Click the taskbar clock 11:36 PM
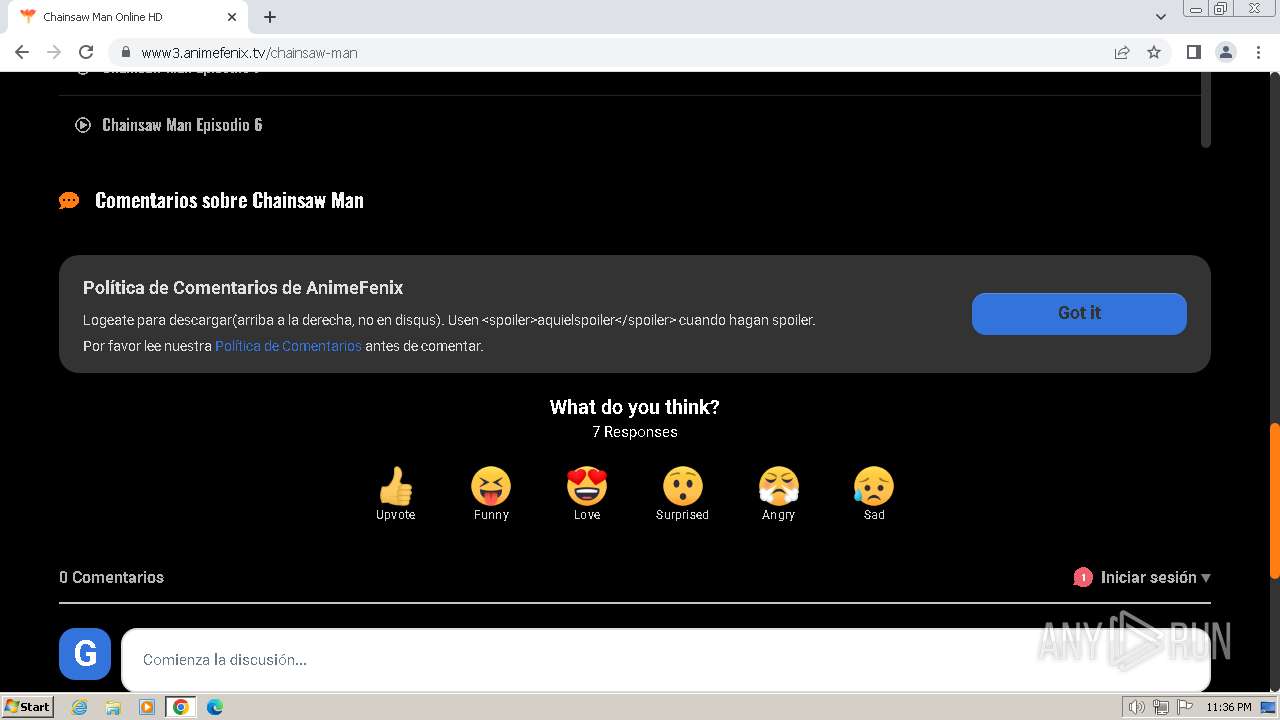1280x720 pixels. [x=1228, y=707]
